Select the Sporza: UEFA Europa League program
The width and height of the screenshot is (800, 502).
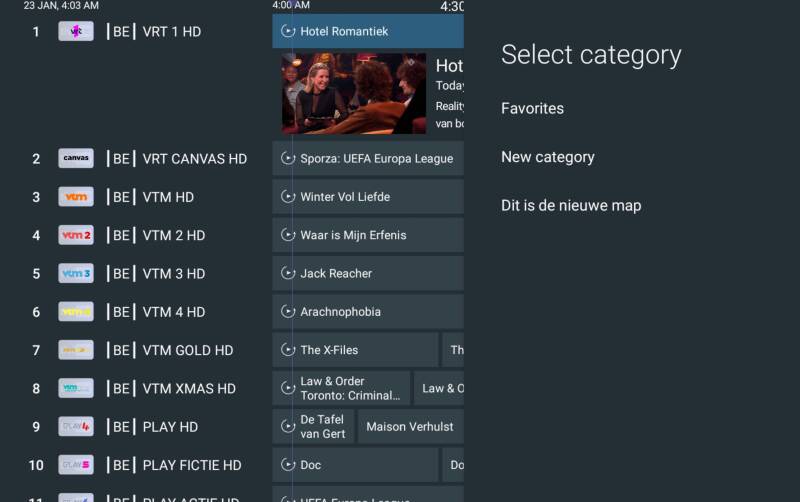pyautogui.click(x=367, y=158)
